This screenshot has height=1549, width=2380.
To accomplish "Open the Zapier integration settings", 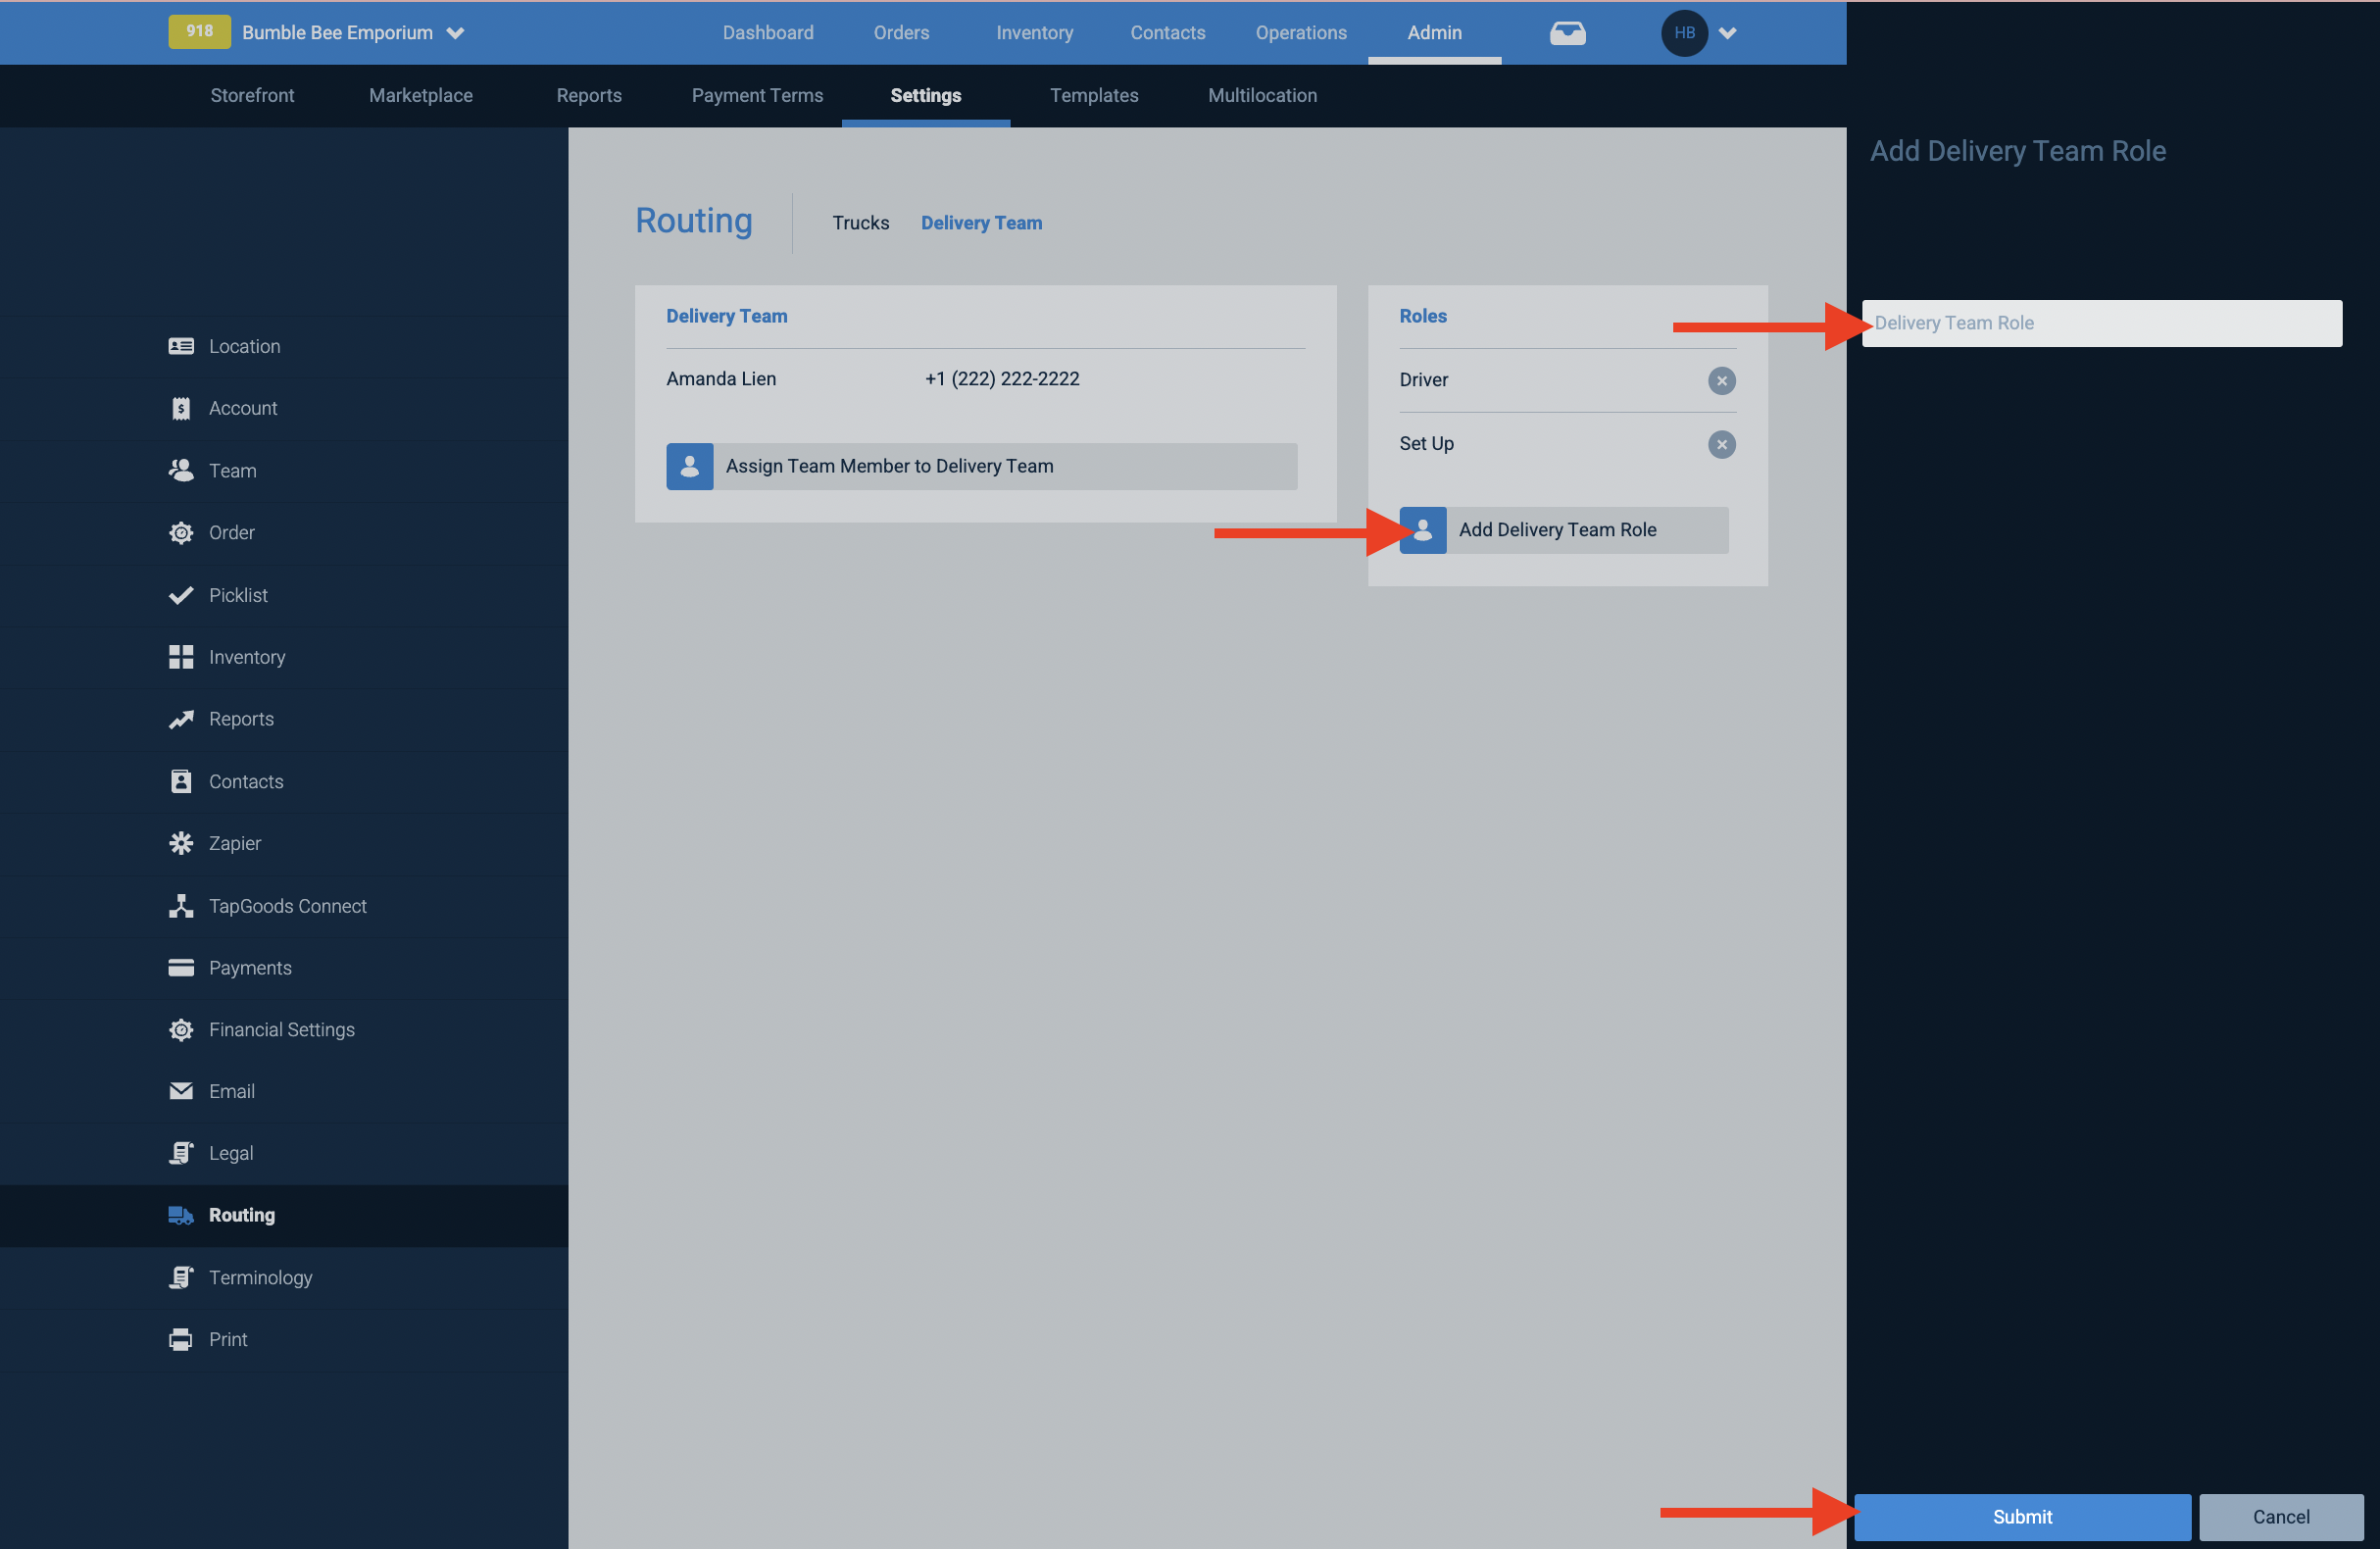I will [x=181, y=843].
